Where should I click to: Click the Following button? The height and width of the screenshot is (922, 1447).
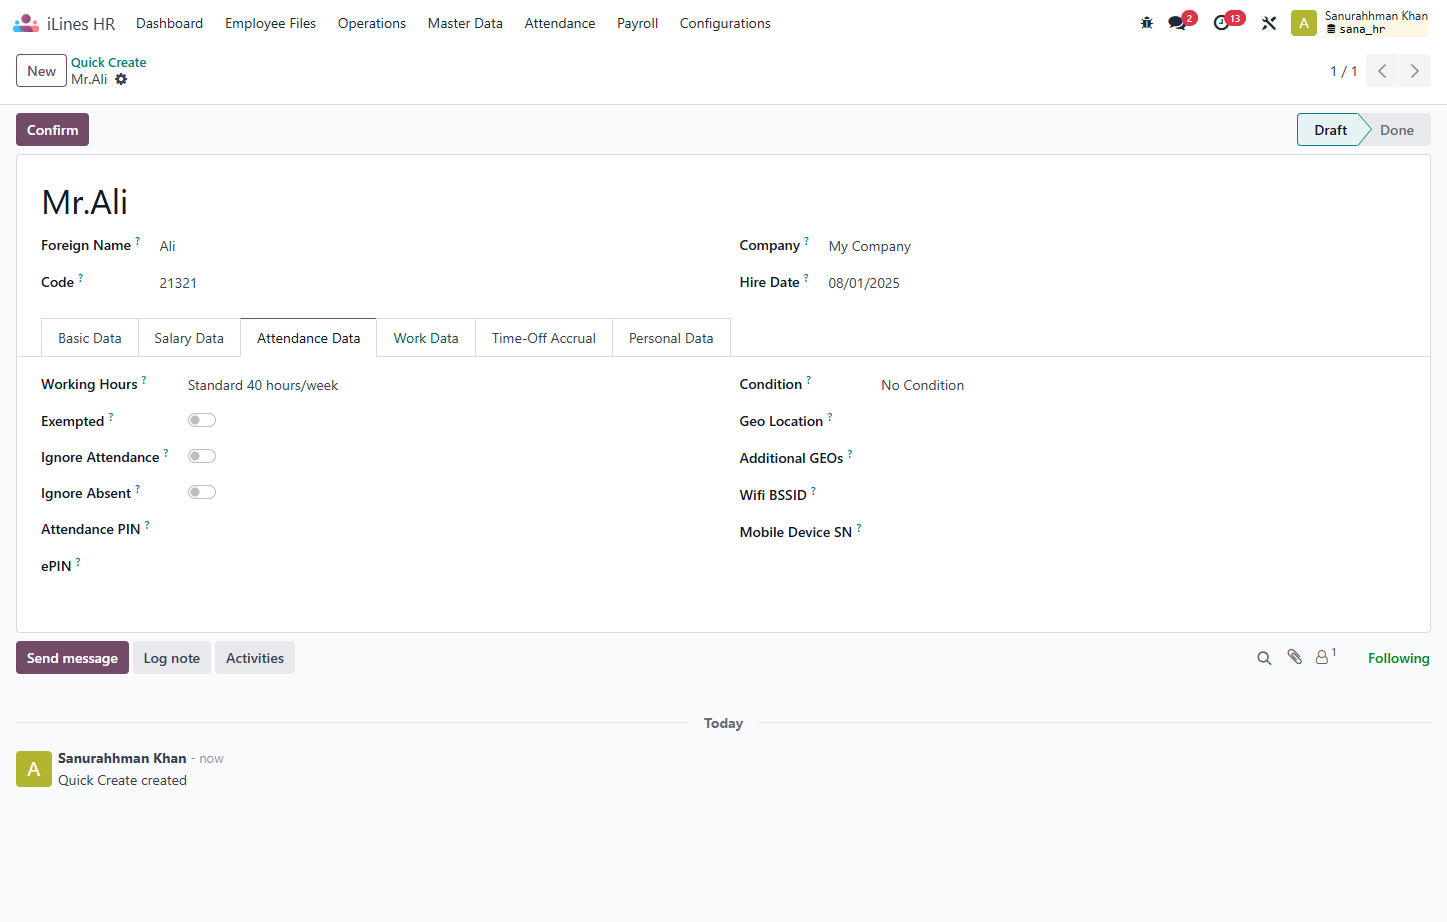point(1399,658)
